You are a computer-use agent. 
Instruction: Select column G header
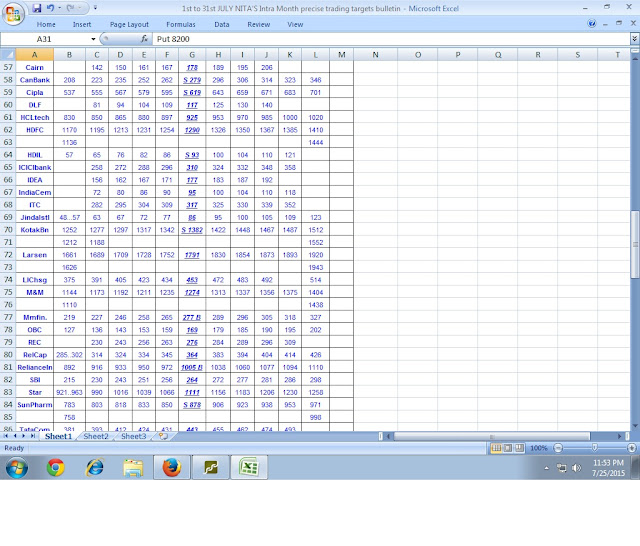pyautogui.click(x=192, y=54)
